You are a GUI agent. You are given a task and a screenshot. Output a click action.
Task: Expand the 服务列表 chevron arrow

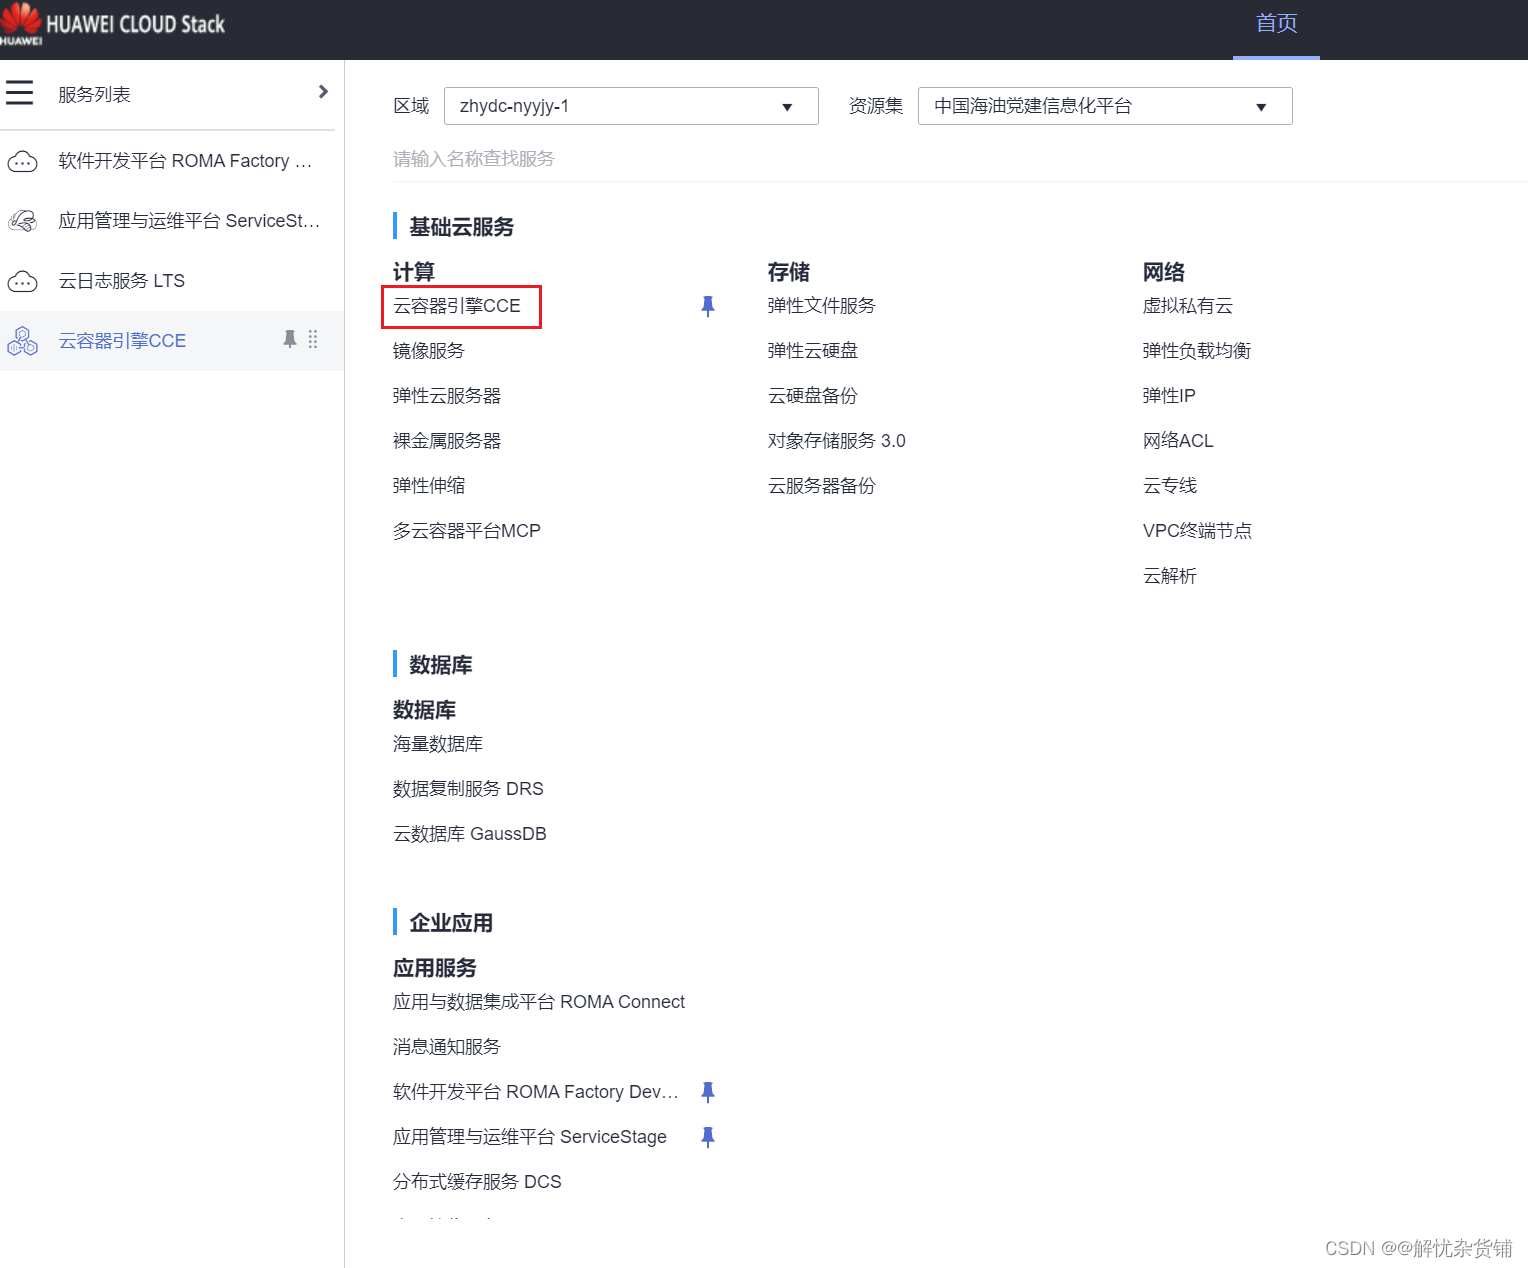click(x=323, y=92)
